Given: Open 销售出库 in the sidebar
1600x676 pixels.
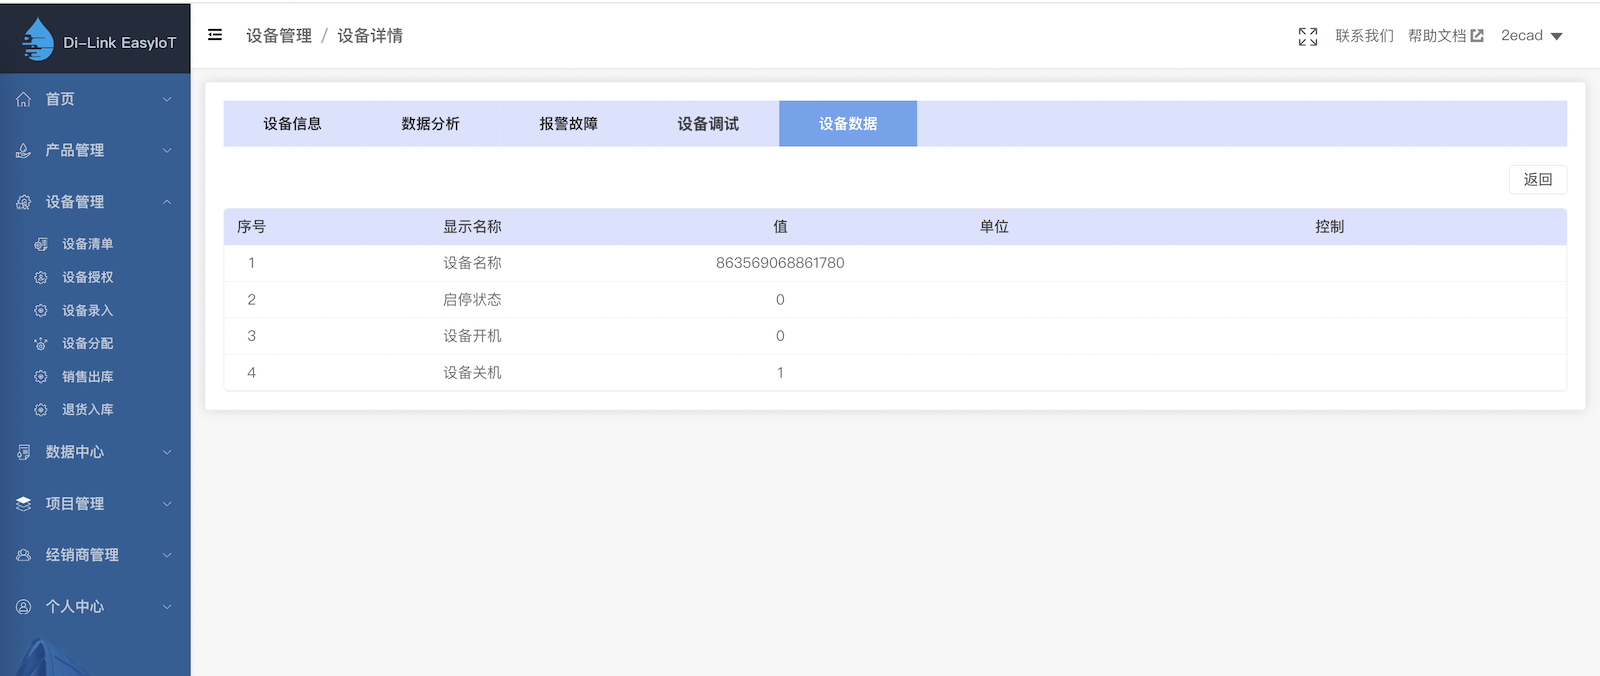Looking at the screenshot, I should pyautogui.click(x=88, y=377).
